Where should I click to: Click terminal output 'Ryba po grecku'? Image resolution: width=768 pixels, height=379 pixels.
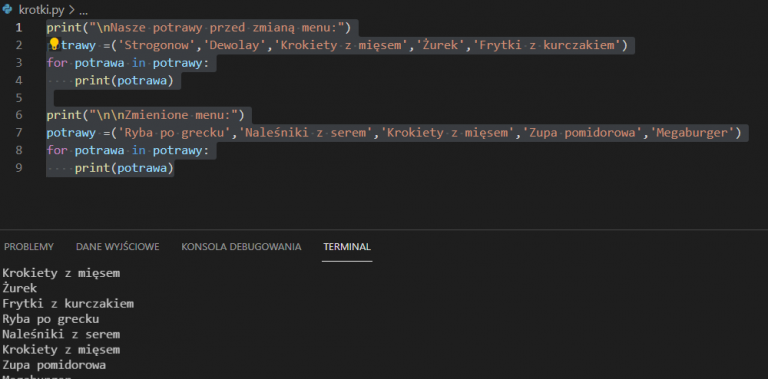[50, 319]
